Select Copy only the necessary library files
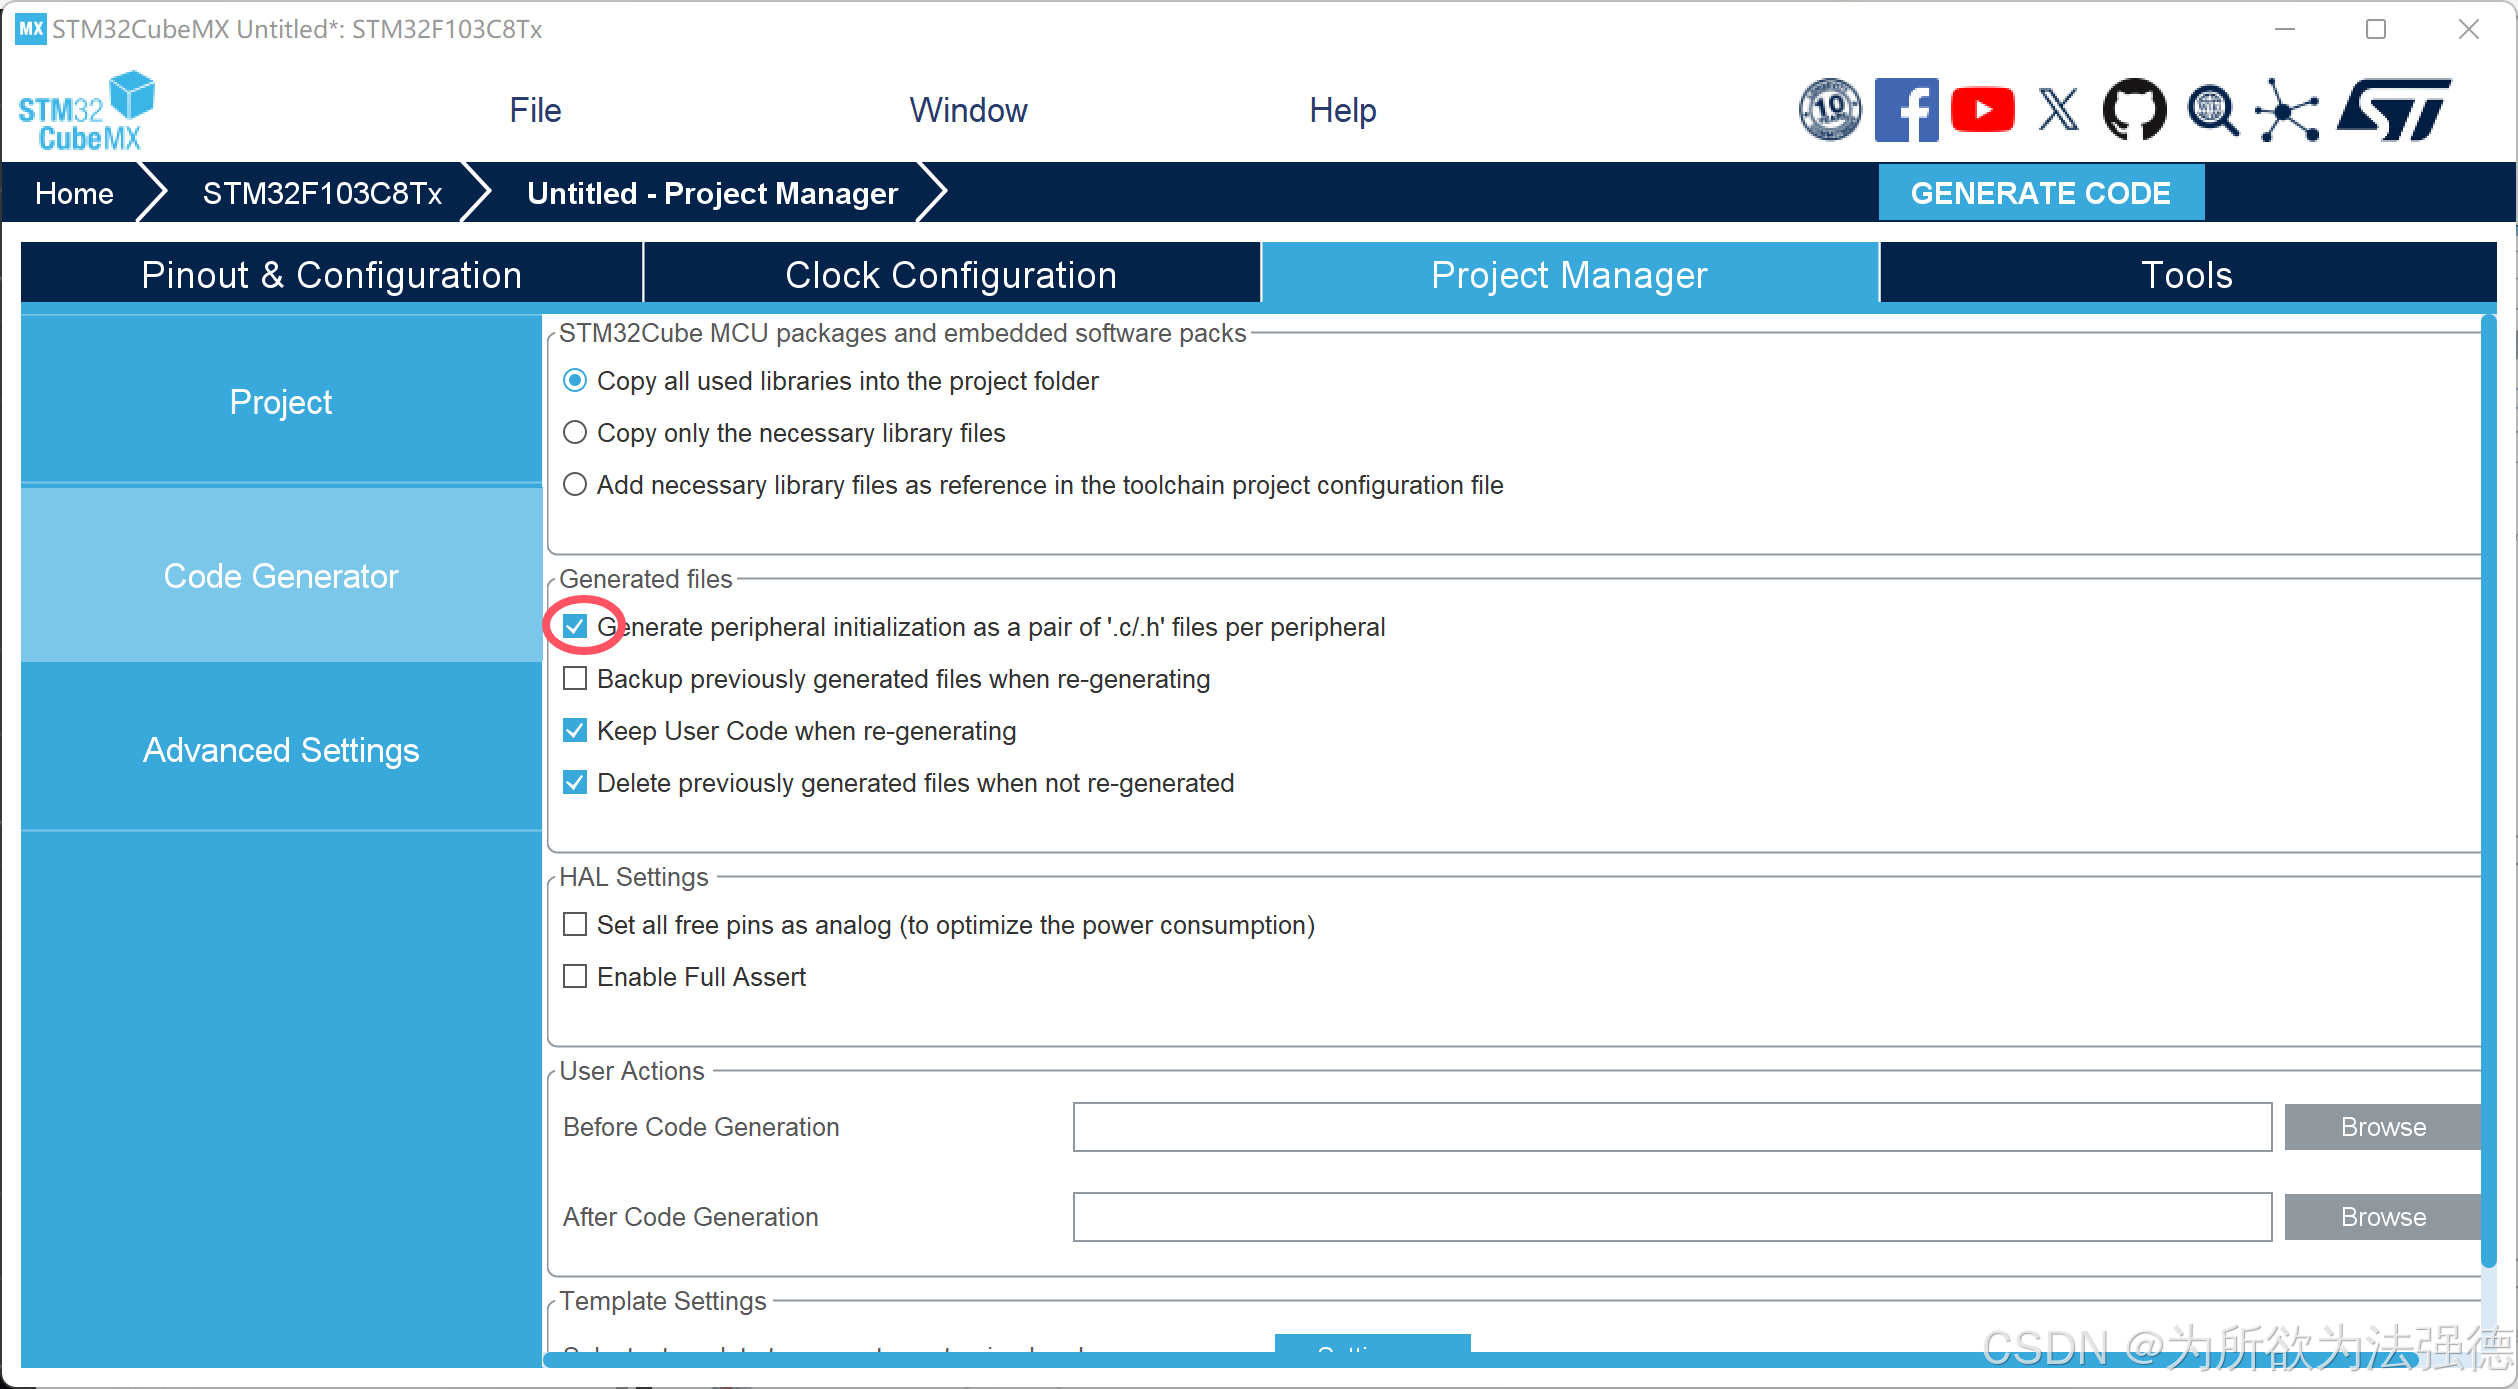This screenshot has width=2518, height=1389. tap(575, 433)
